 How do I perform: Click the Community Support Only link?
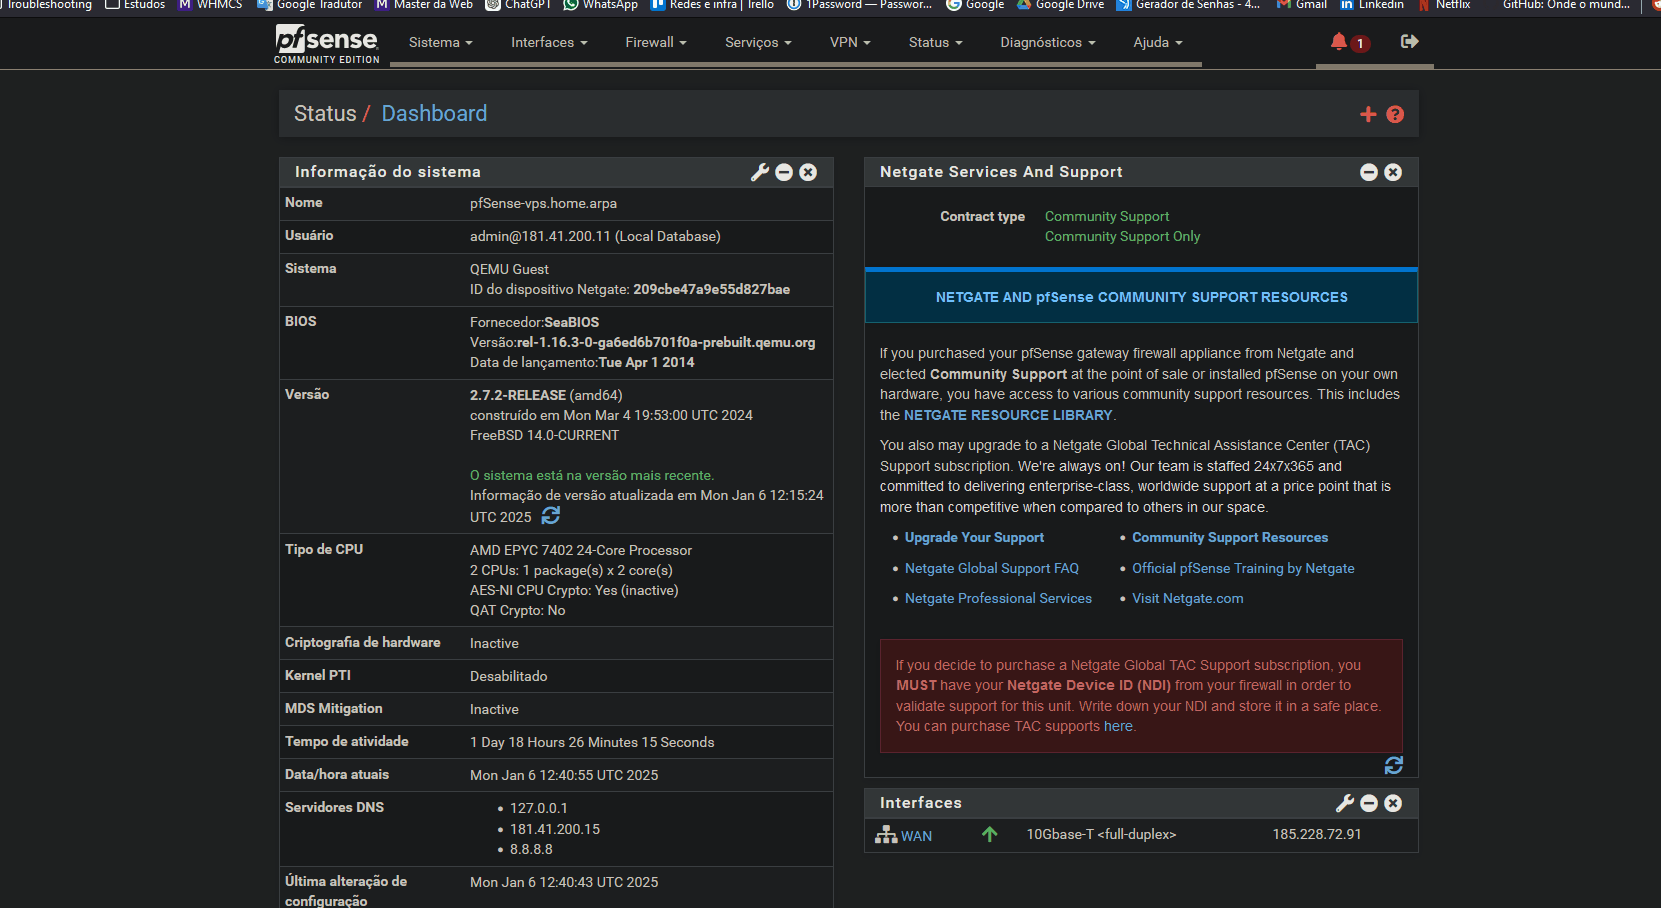[1122, 236]
